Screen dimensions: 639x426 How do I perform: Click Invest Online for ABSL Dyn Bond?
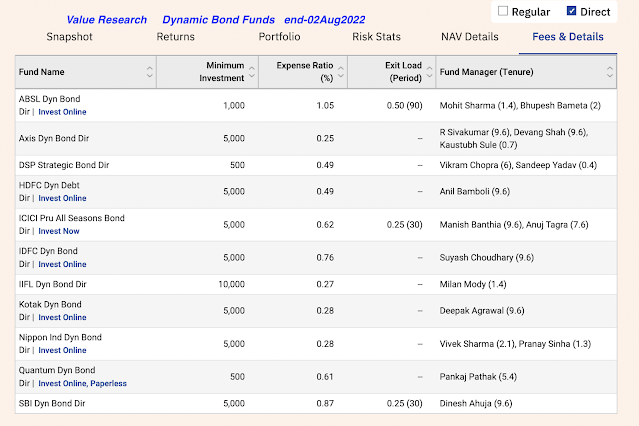pos(62,112)
